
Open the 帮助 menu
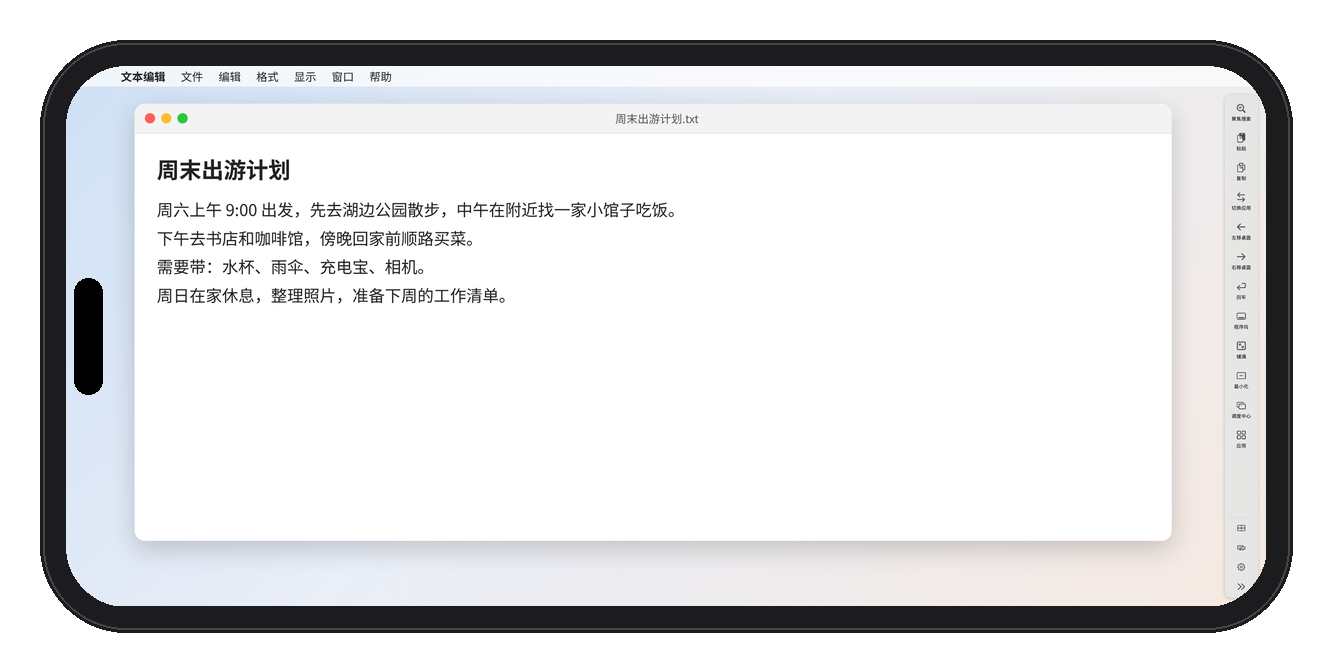pos(380,77)
